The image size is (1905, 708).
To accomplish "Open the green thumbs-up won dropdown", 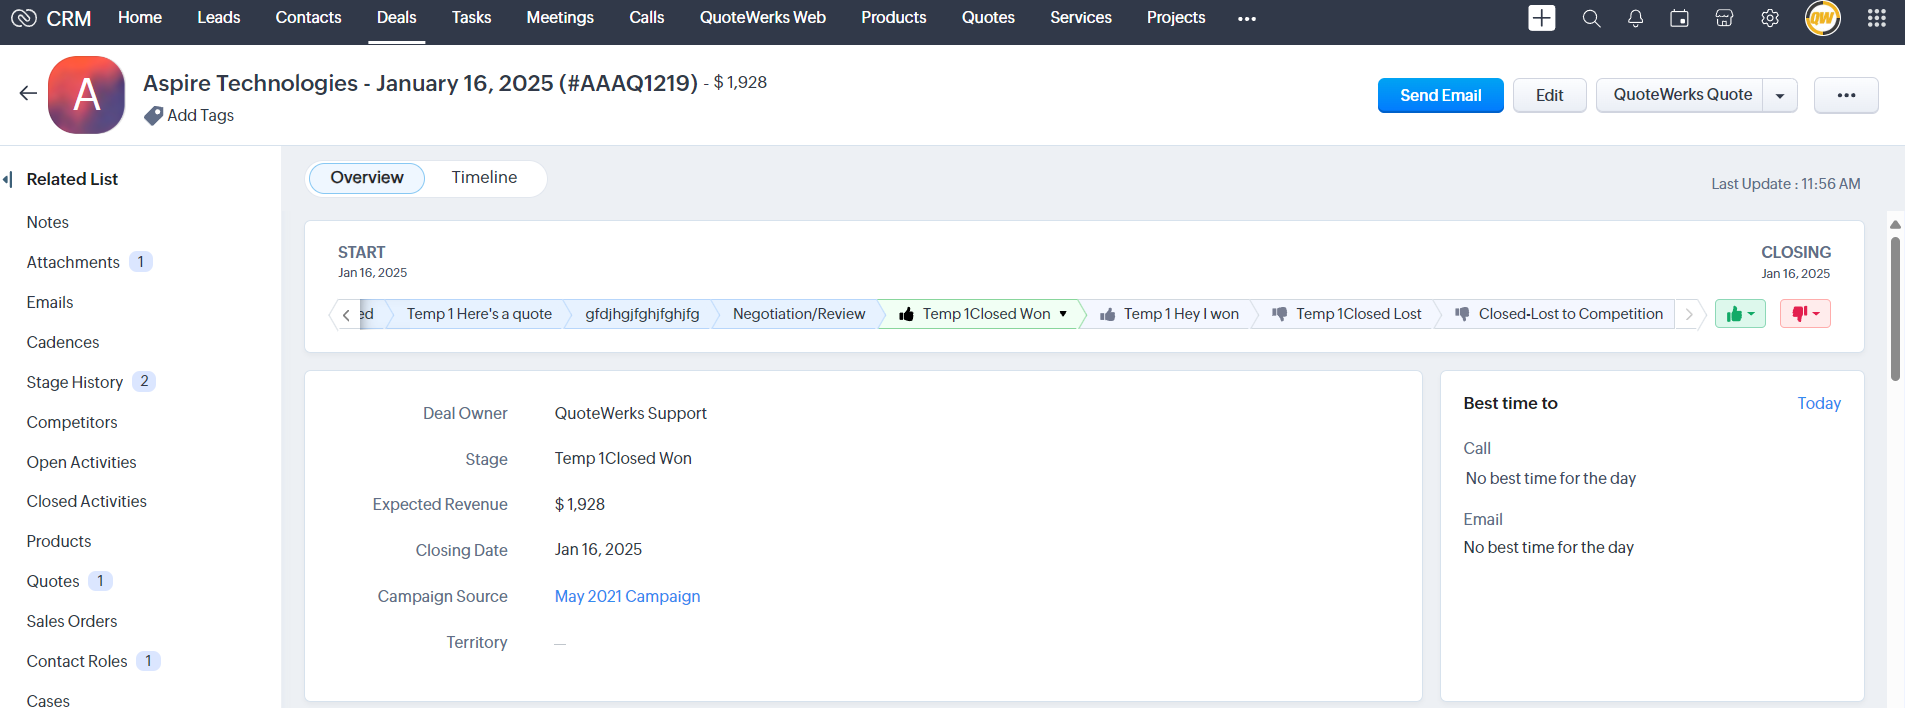I will pos(1740,314).
